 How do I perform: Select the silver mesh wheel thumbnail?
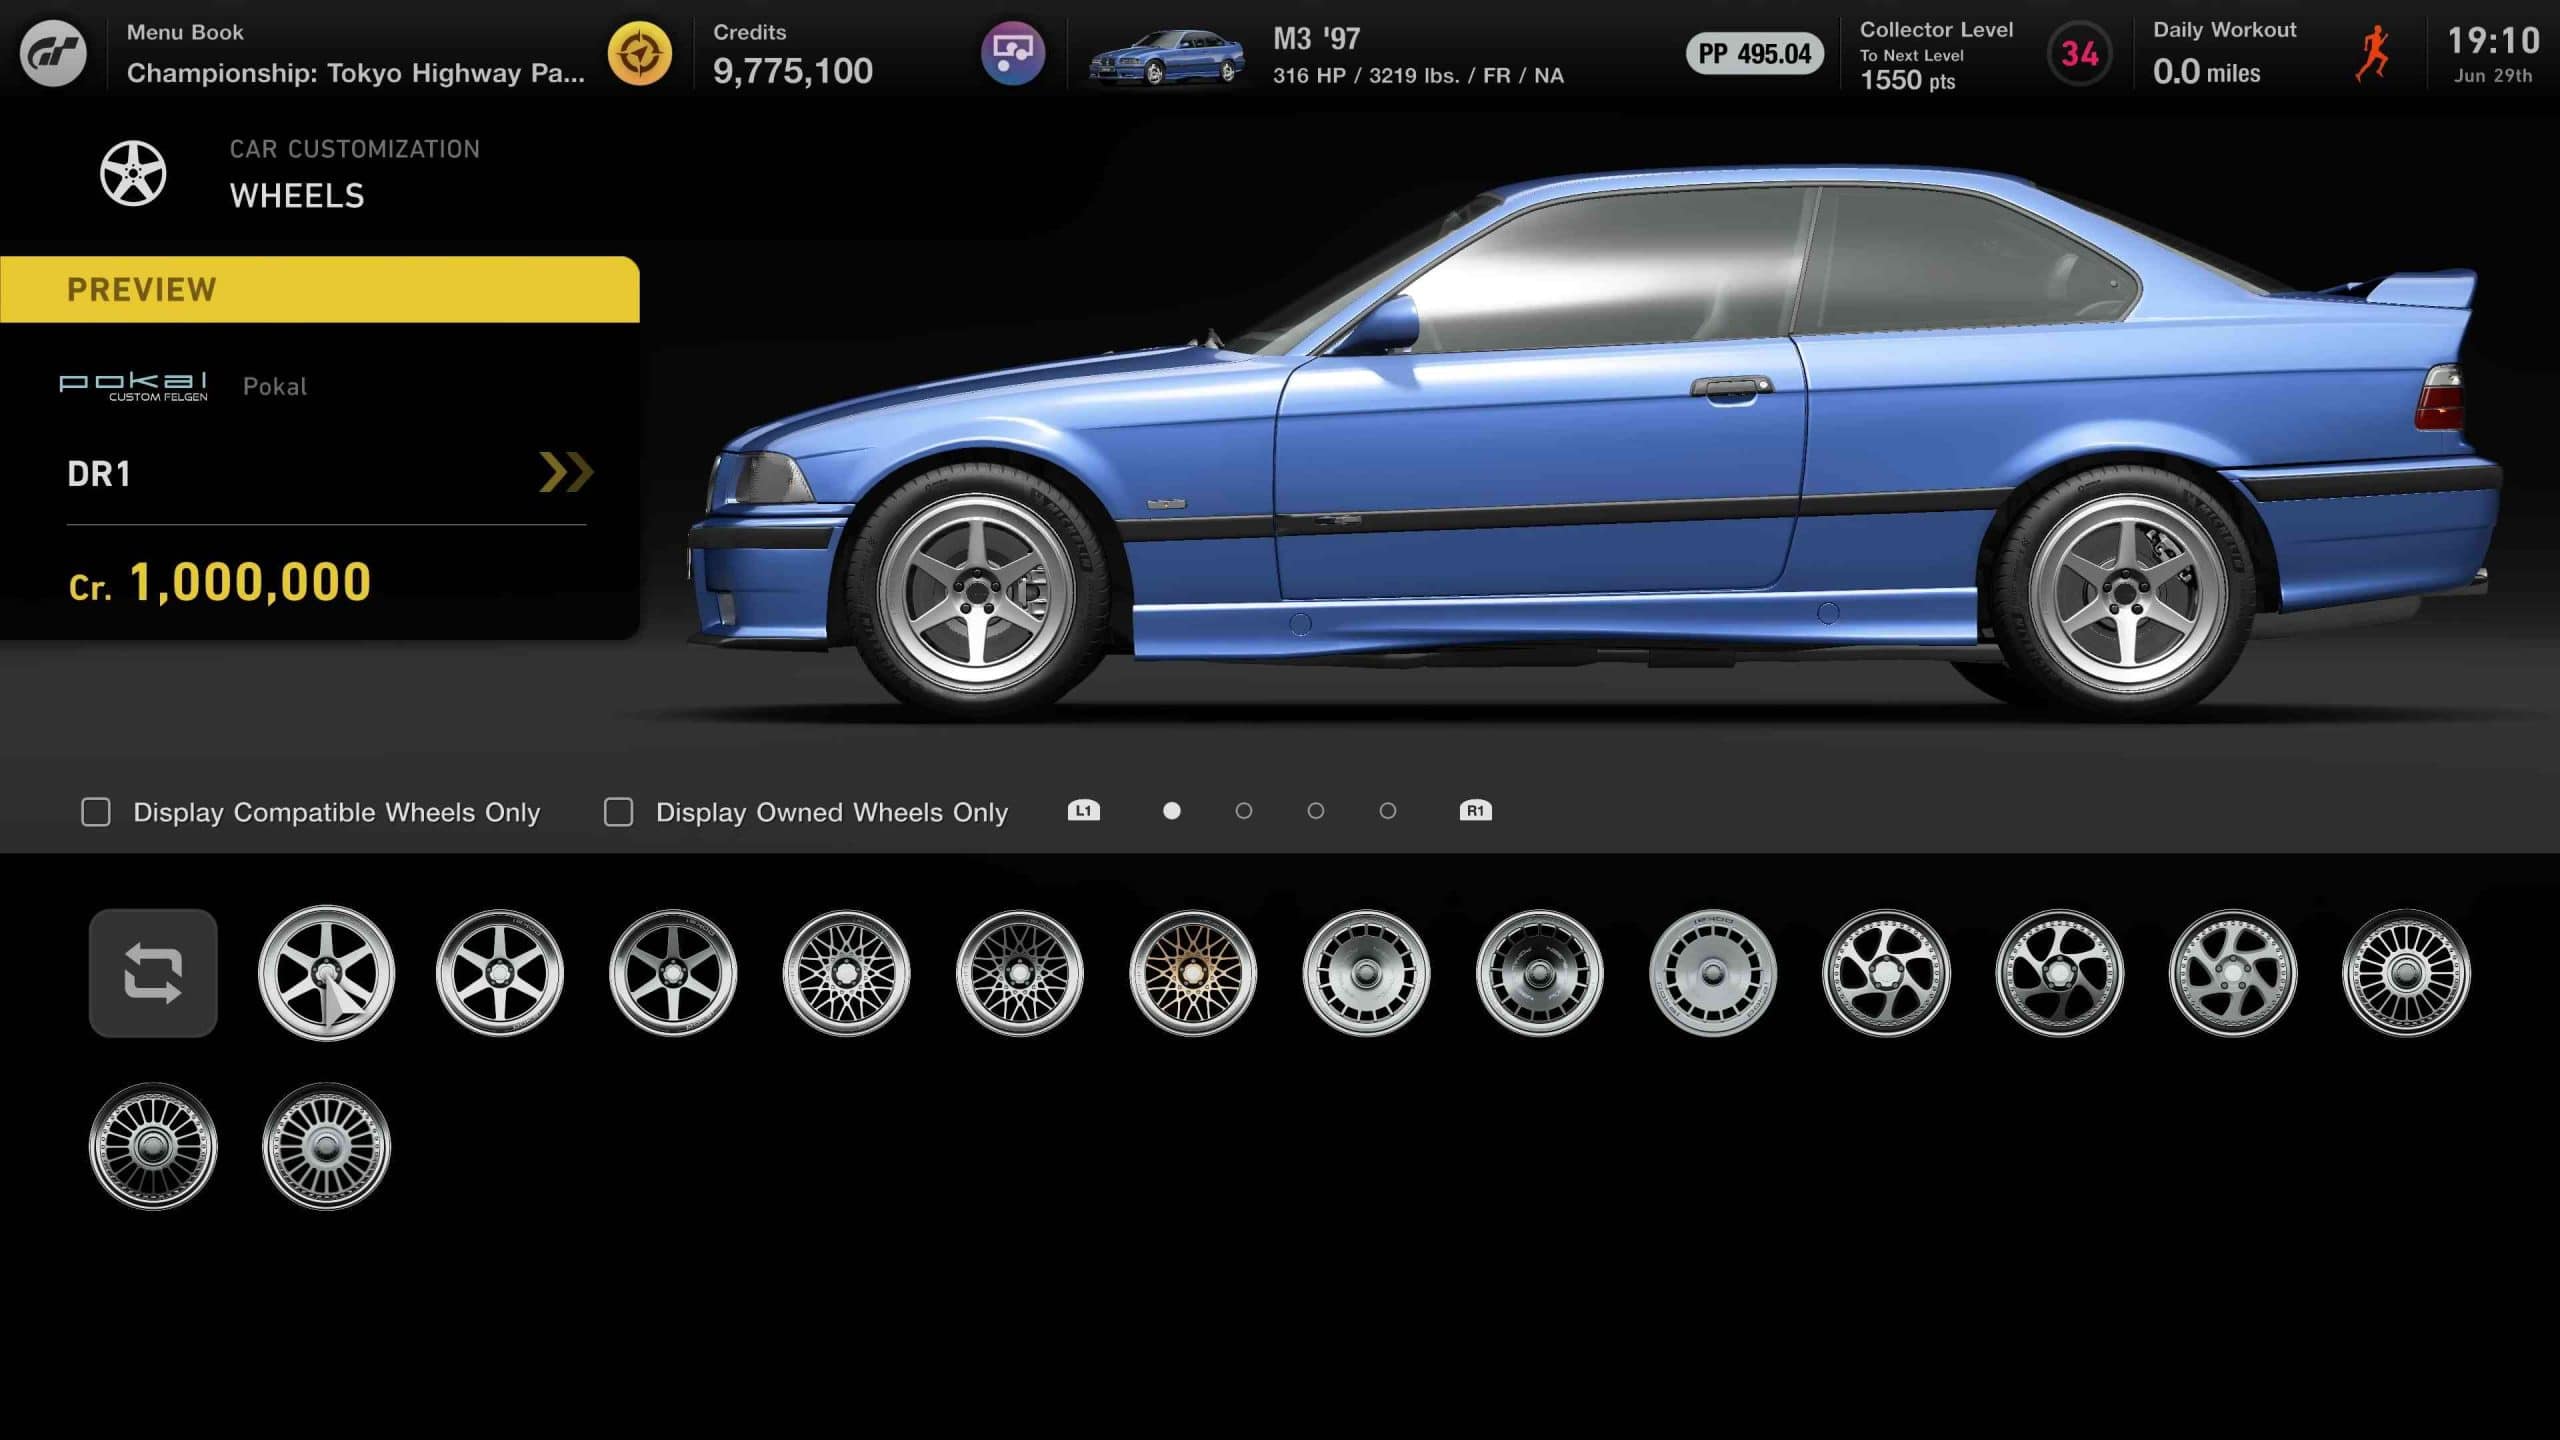[x=846, y=973]
